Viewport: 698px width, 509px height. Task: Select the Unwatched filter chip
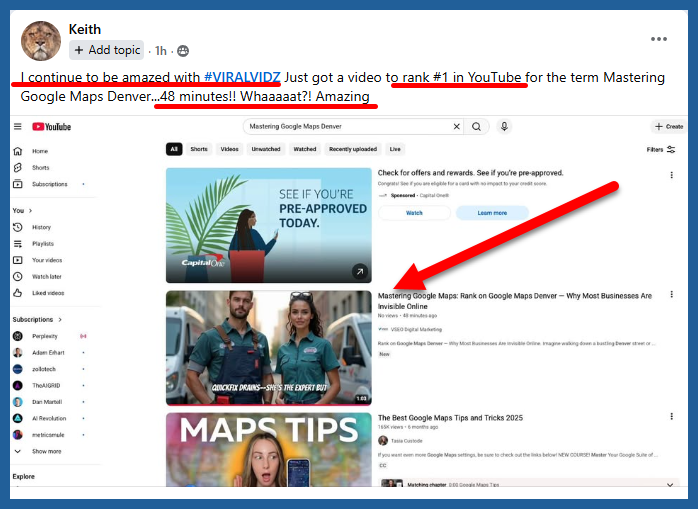click(x=266, y=149)
